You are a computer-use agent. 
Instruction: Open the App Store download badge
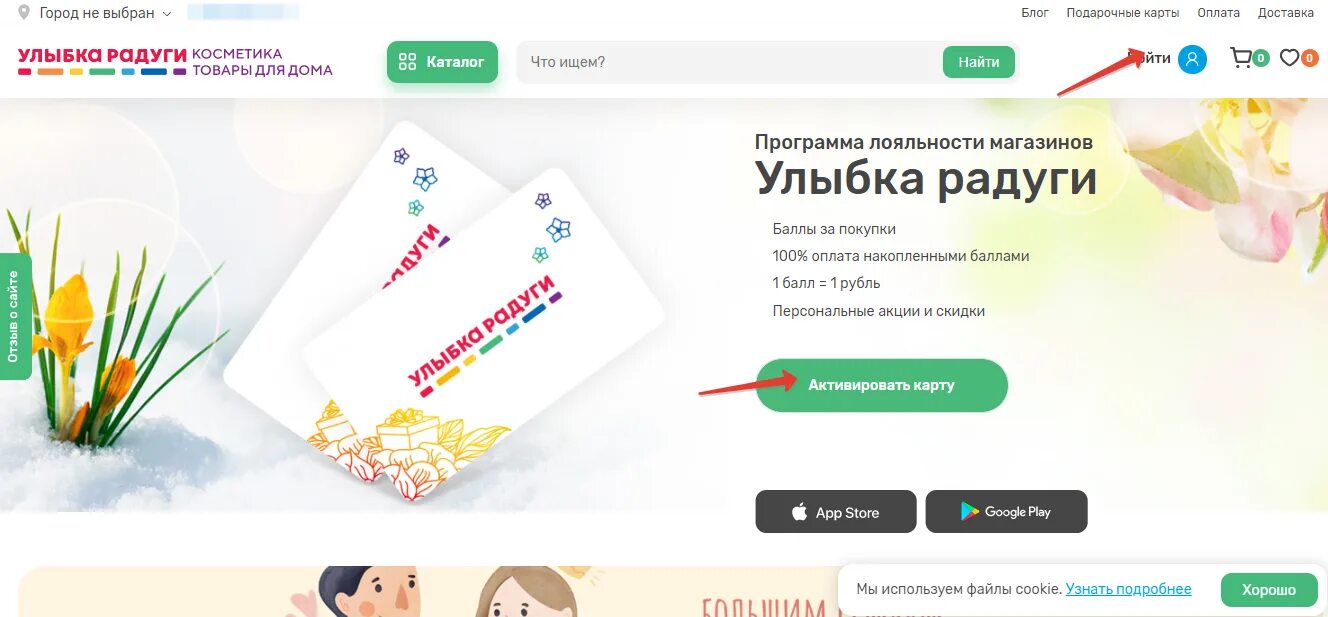coord(836,511)
